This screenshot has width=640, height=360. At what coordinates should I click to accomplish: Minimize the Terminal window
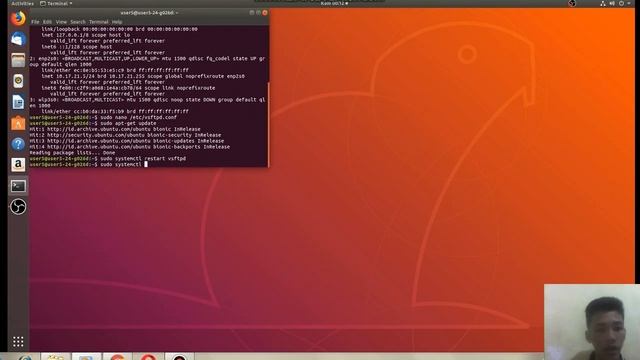tap(252, 13)
